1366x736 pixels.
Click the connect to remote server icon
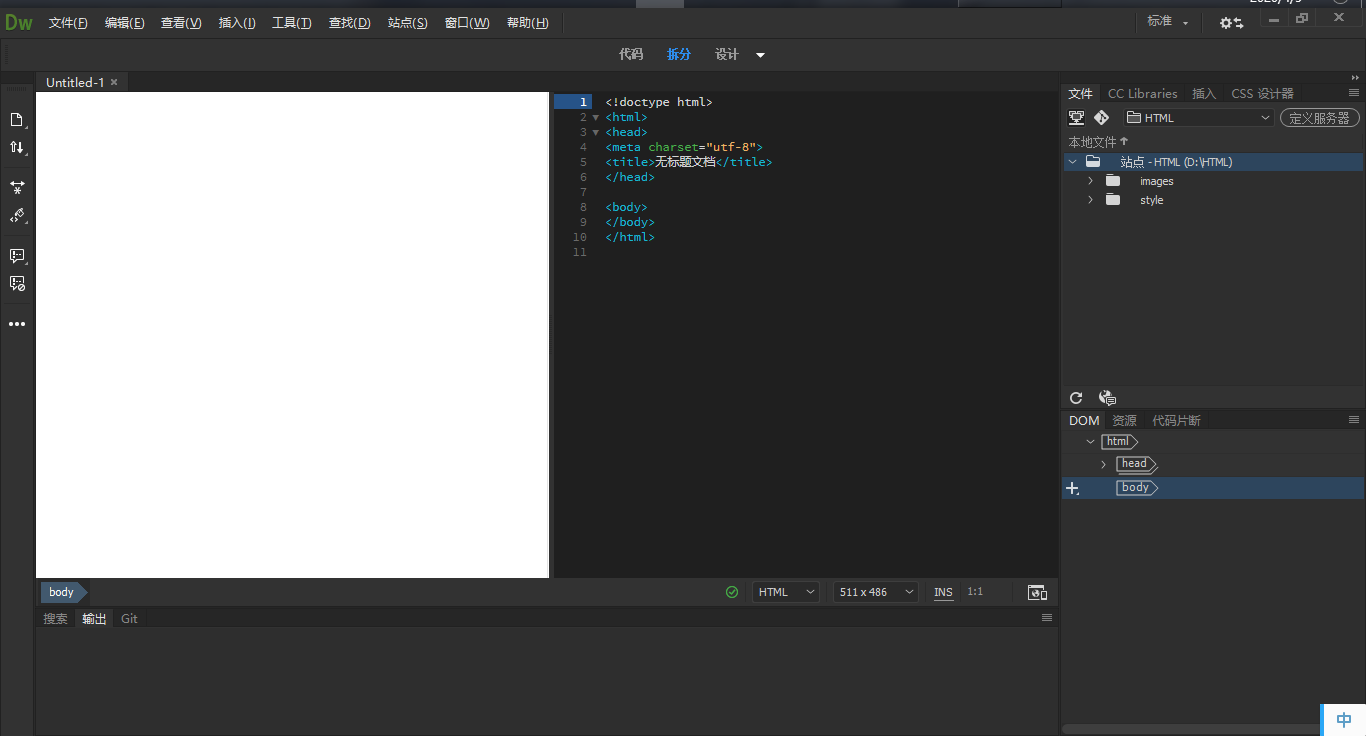1077,117
